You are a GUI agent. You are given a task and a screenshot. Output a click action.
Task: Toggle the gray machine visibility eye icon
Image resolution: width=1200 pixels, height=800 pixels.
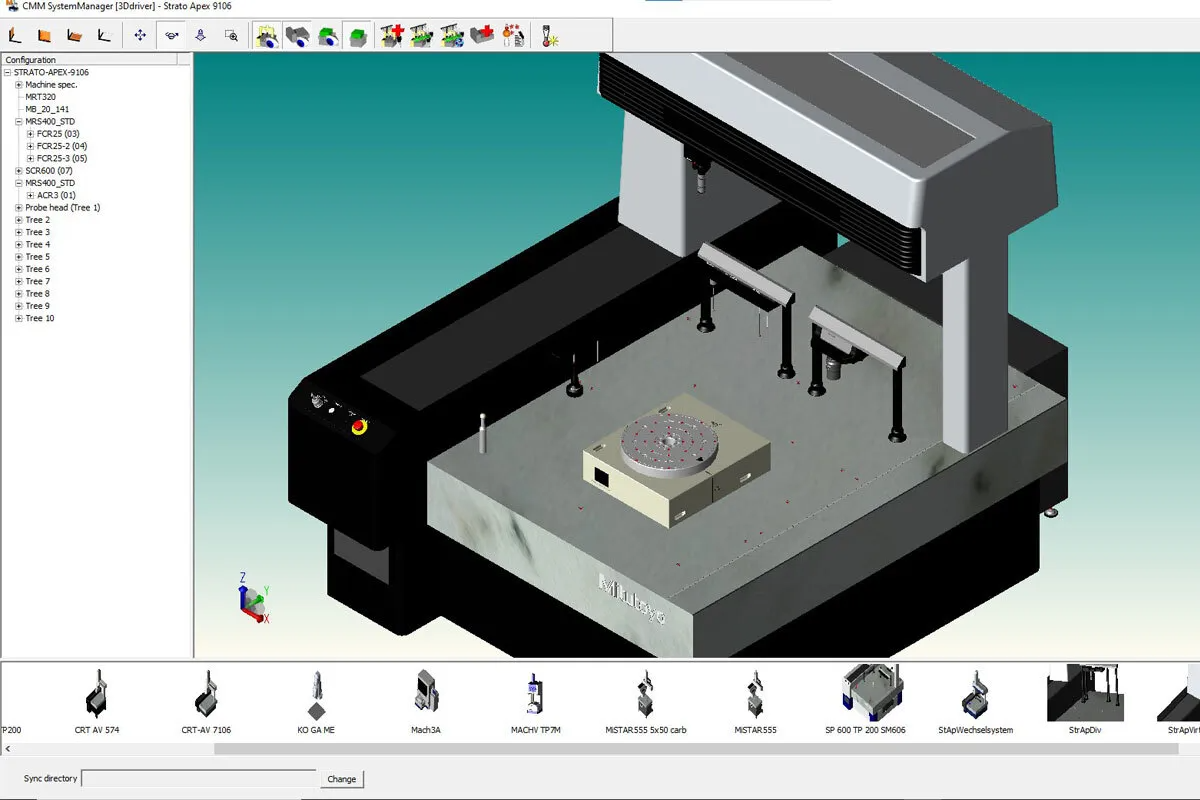point(297,36)
